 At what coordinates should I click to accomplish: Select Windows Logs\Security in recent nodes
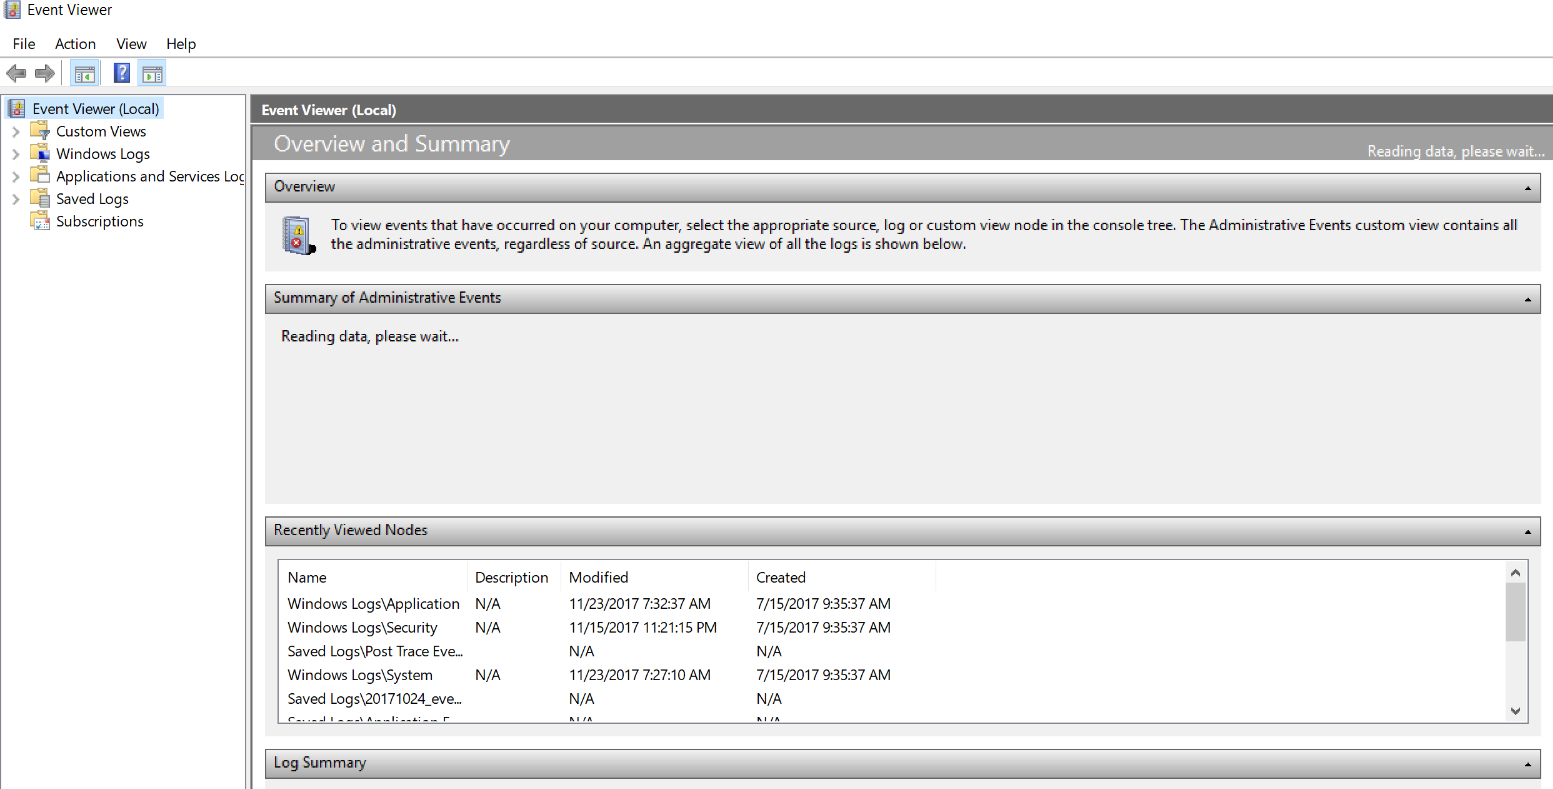(x=362, y=628)
